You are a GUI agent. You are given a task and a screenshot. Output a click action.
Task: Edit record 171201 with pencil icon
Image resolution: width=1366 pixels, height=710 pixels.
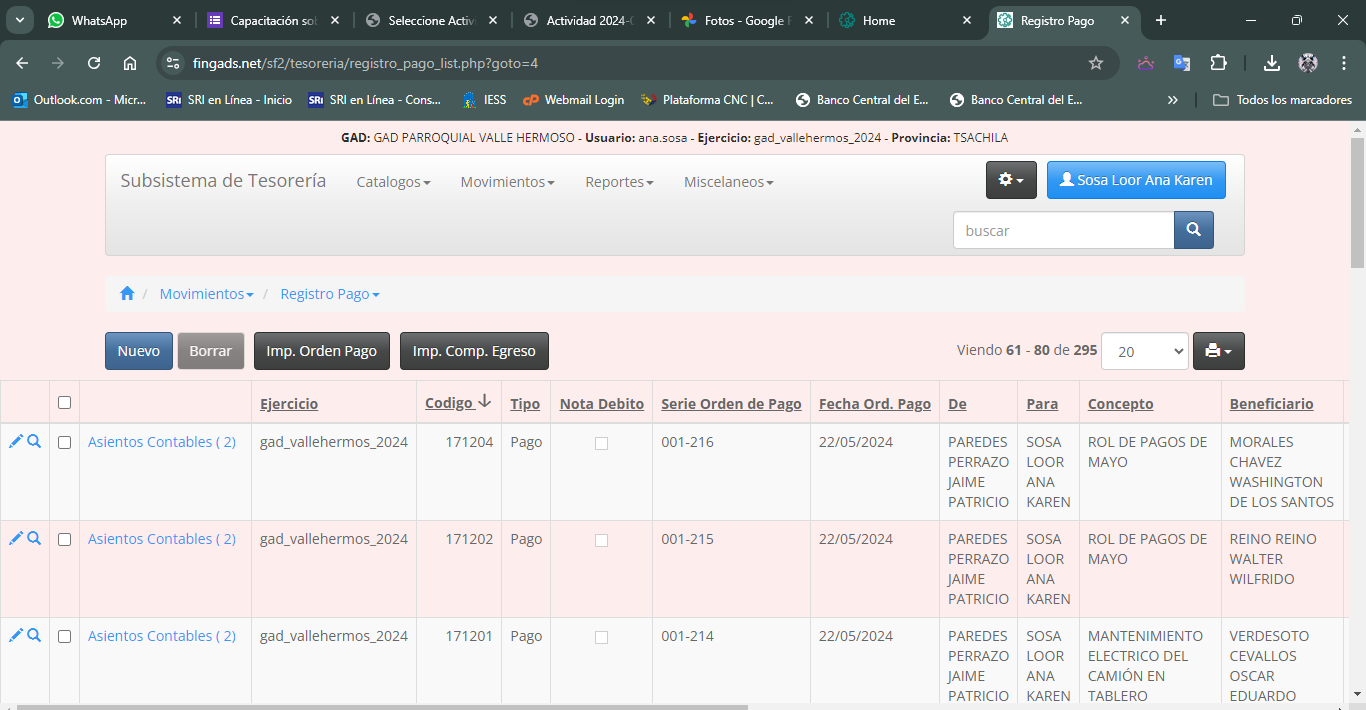[16, 635]
